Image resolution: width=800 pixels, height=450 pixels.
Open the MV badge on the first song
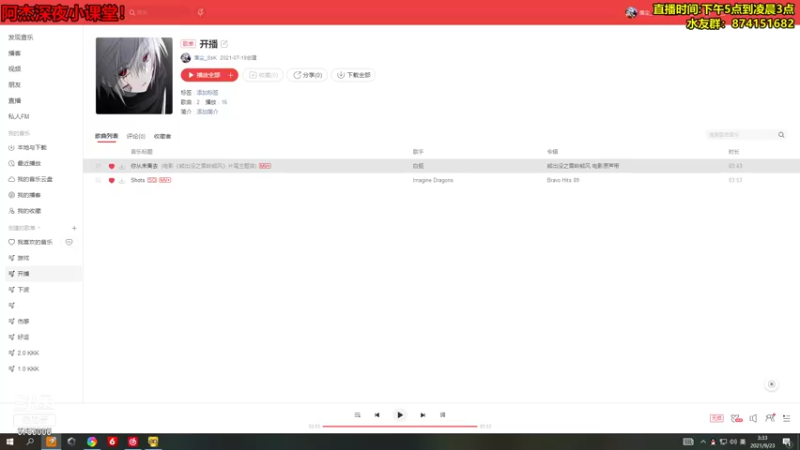265,166
